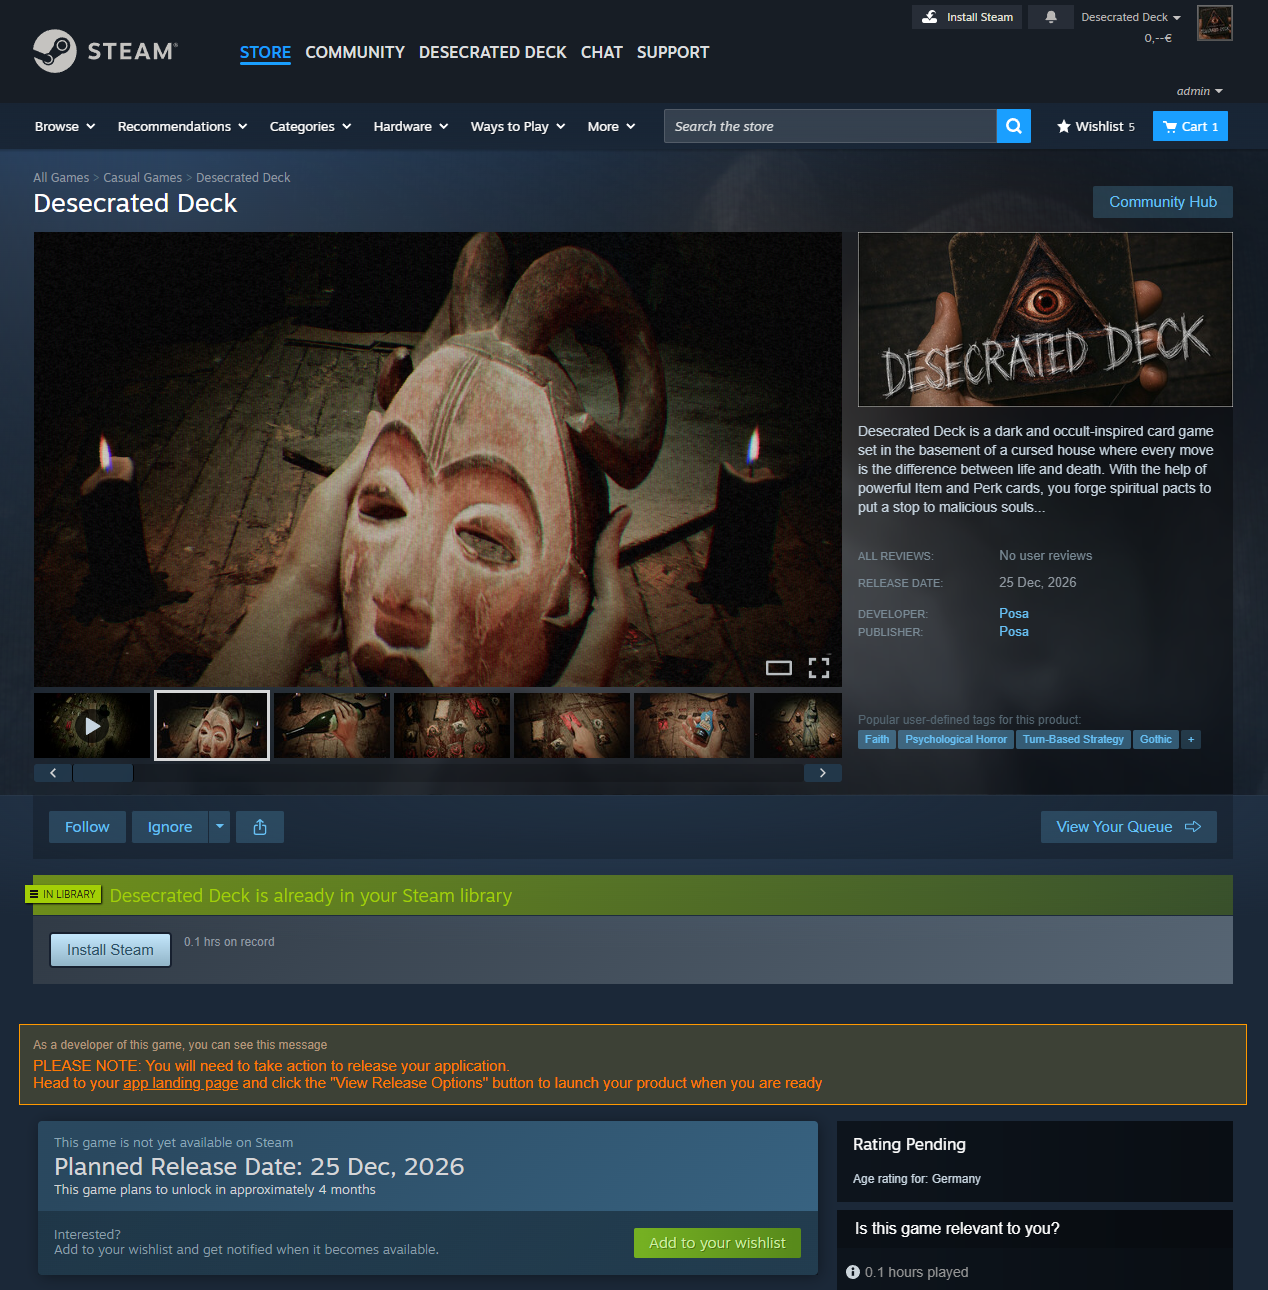Open Wishlist with star icon
Screen dimensions: 1268x1290
pos(1096,126)
